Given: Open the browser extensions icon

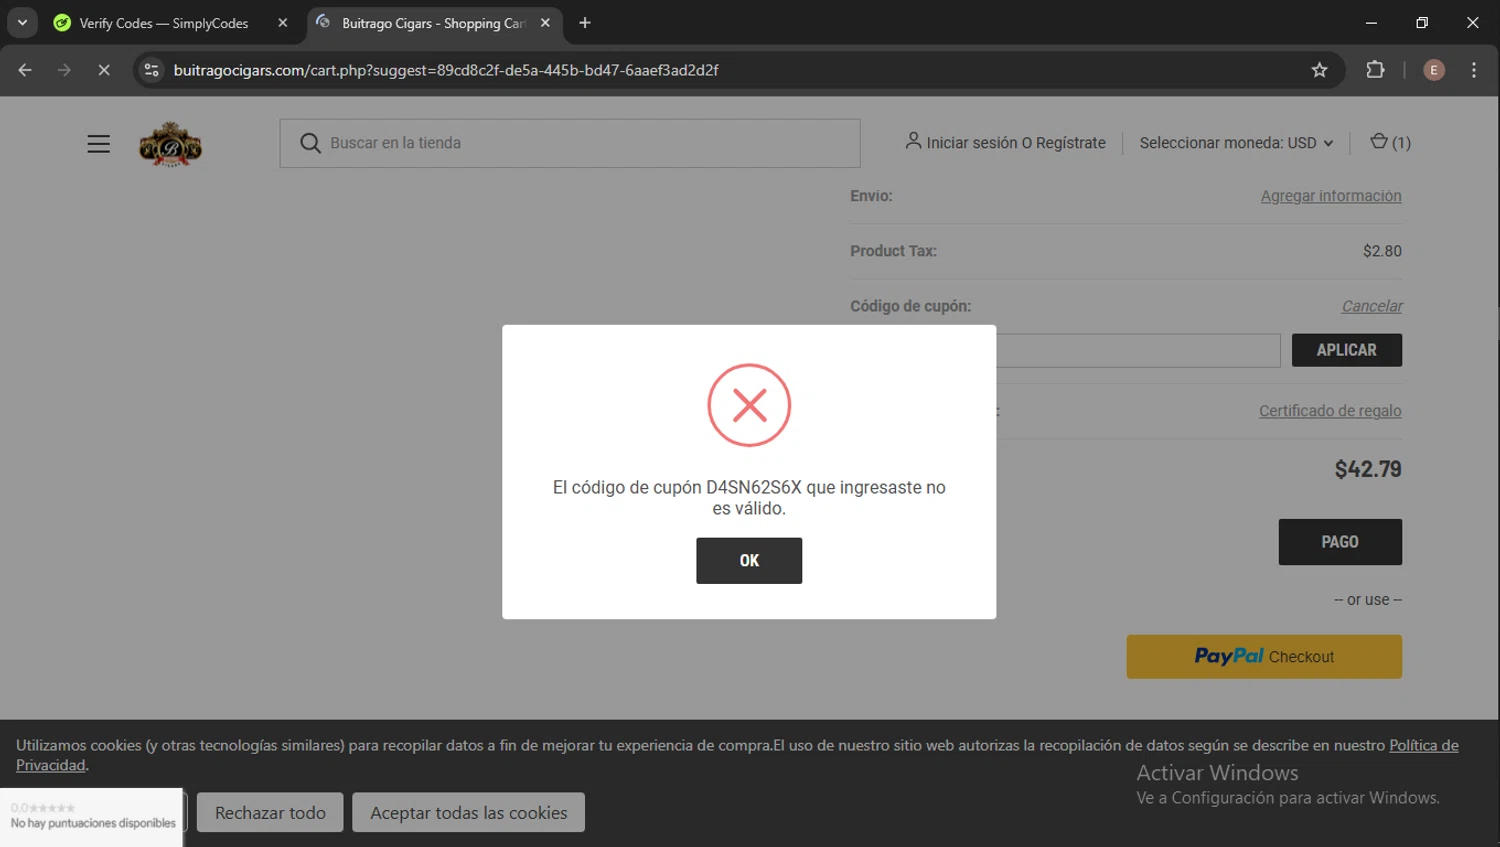Looking at the screenshot, I should [1375, 70].
